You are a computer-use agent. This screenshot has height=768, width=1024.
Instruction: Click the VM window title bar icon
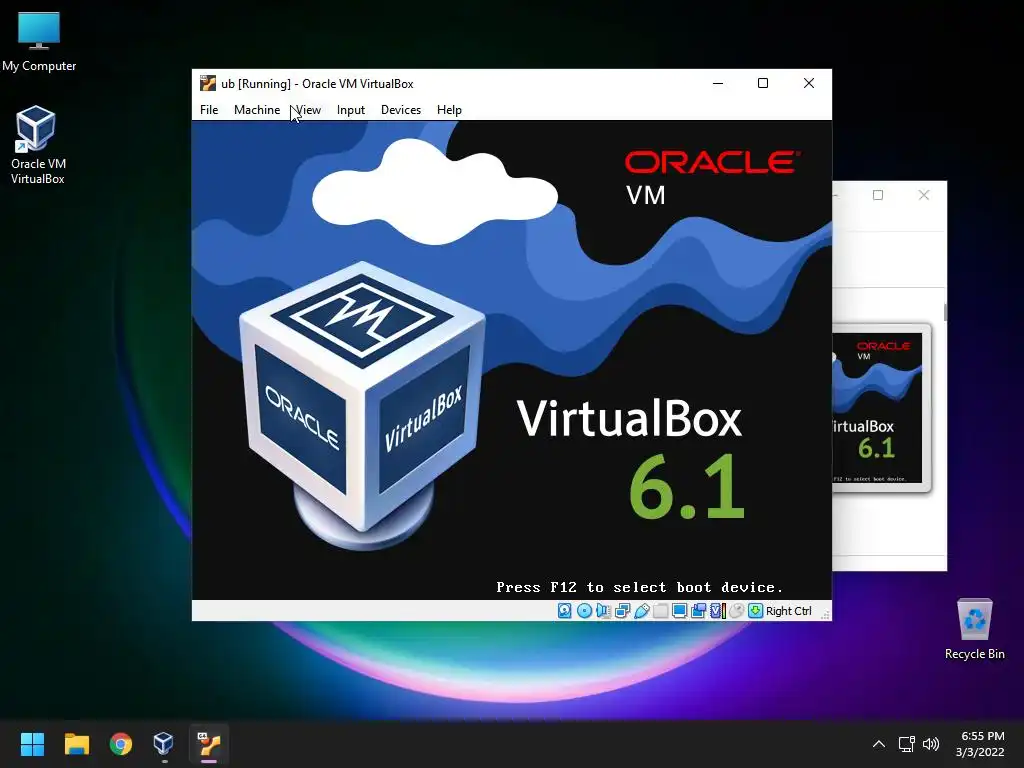208,83
